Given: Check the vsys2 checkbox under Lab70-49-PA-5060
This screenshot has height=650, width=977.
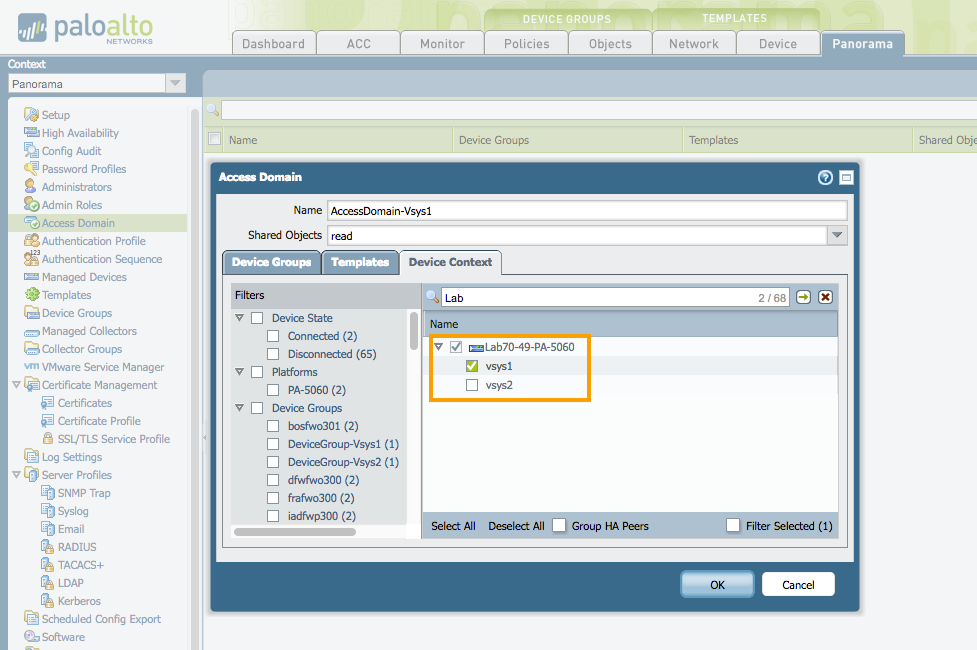Looking at the screenshot, I should click(471, 385).
